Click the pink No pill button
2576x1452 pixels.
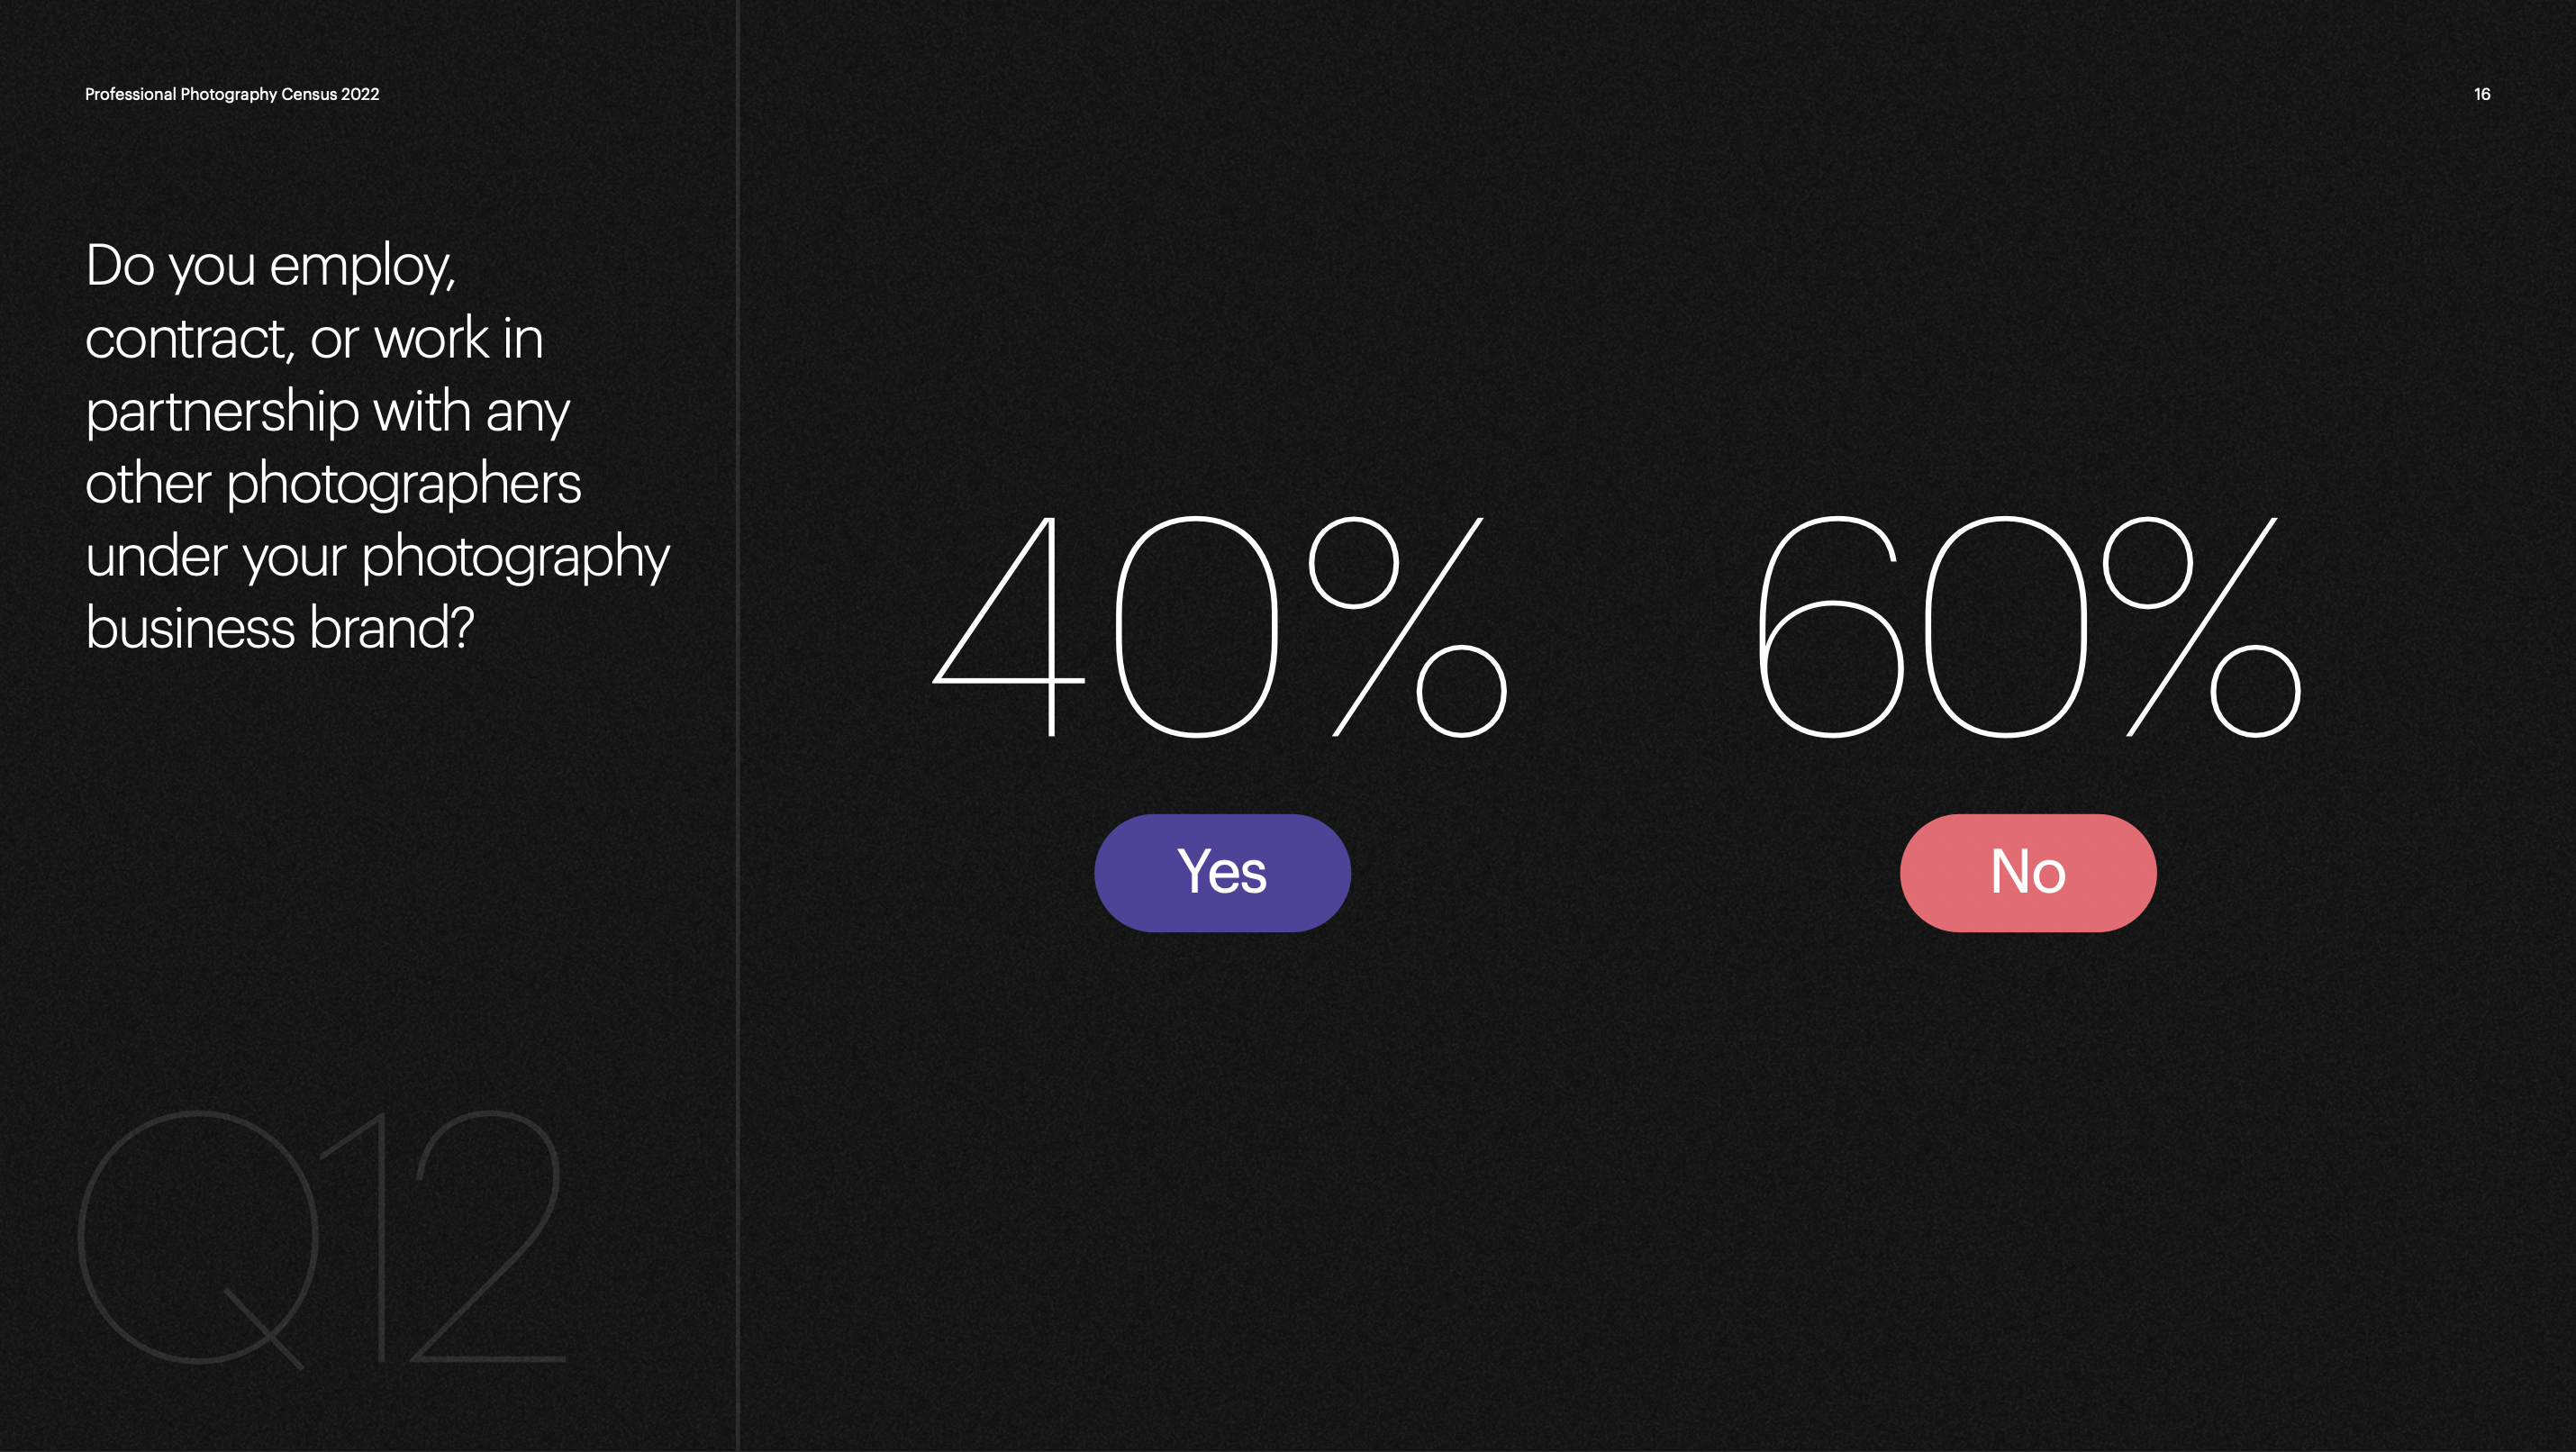click(x=2028, y=872)
